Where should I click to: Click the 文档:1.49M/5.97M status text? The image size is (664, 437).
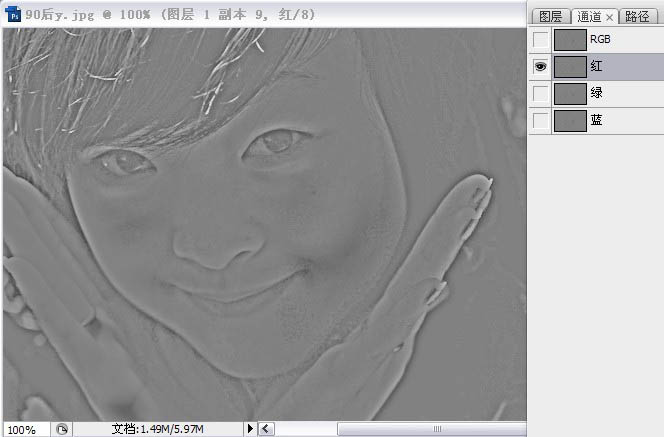click(158, 429)
